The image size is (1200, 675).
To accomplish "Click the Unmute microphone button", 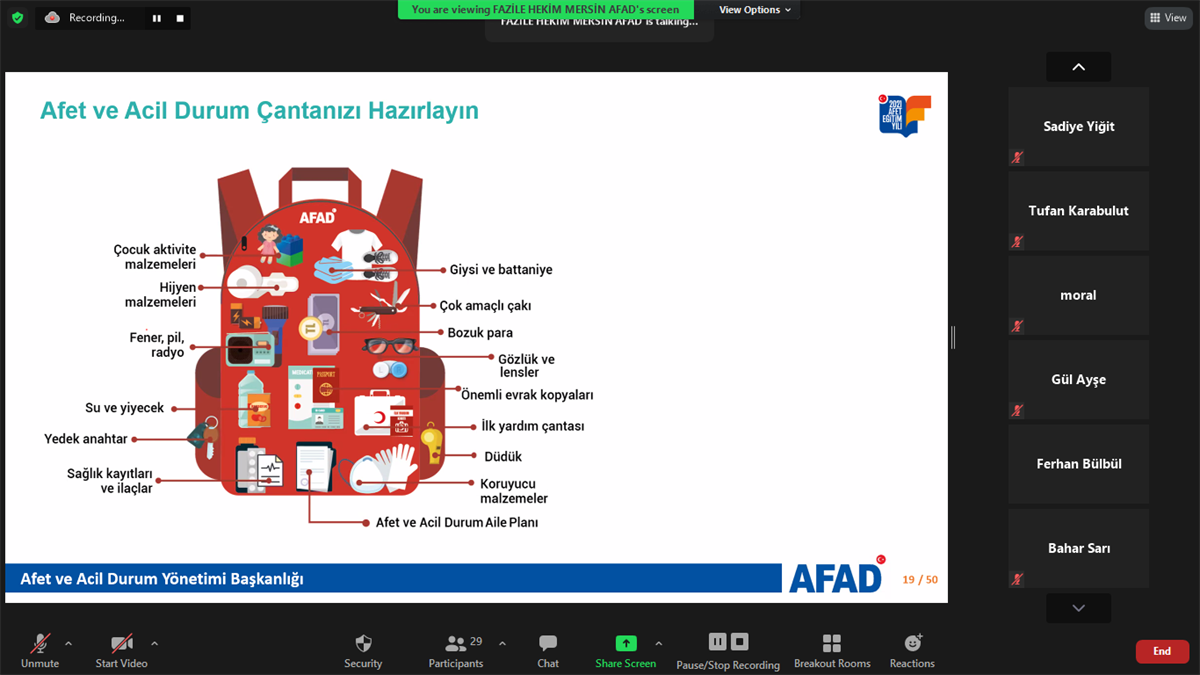I will coord(40,650).
